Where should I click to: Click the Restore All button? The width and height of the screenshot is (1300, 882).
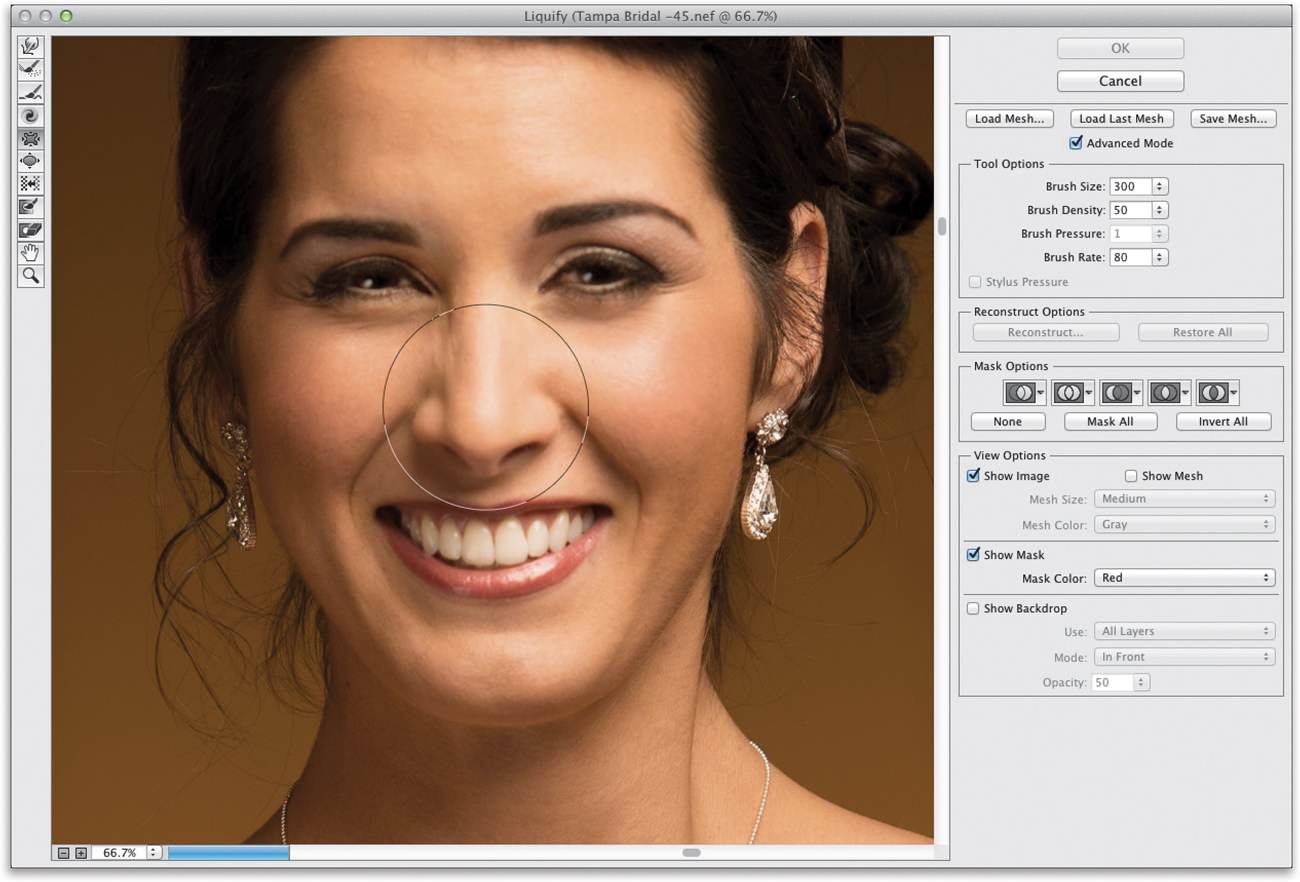click(1202, 333)
